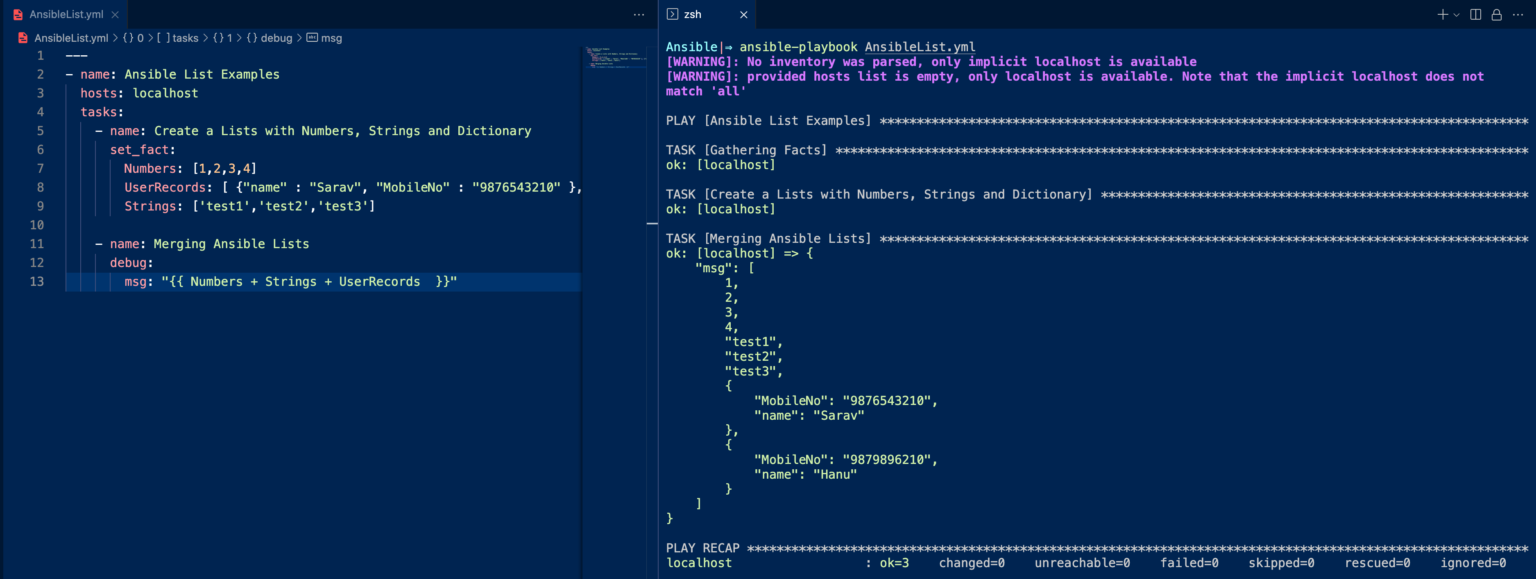The height and width of the screenshot is (579, 1536).
Task: Open the editor group ellipsis menu
Action: coord(638,14)
